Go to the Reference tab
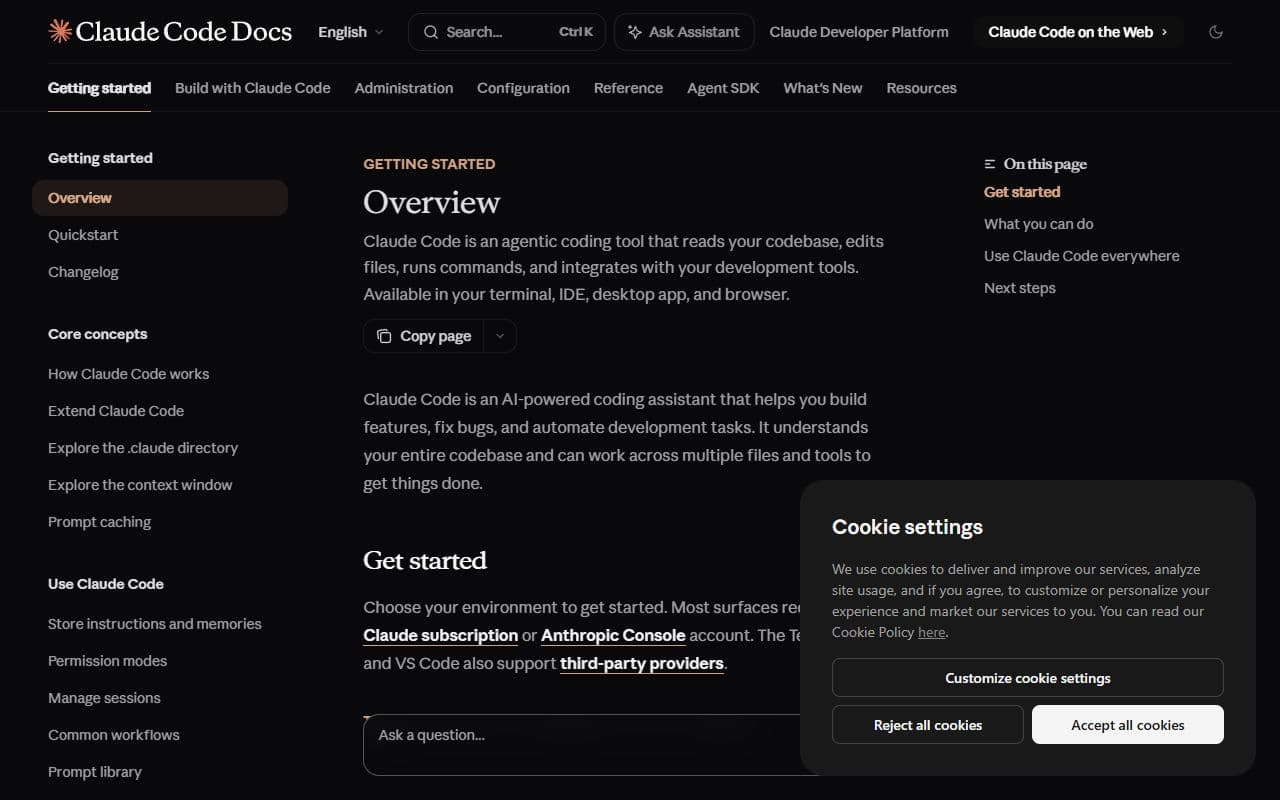 coord(628,88)
